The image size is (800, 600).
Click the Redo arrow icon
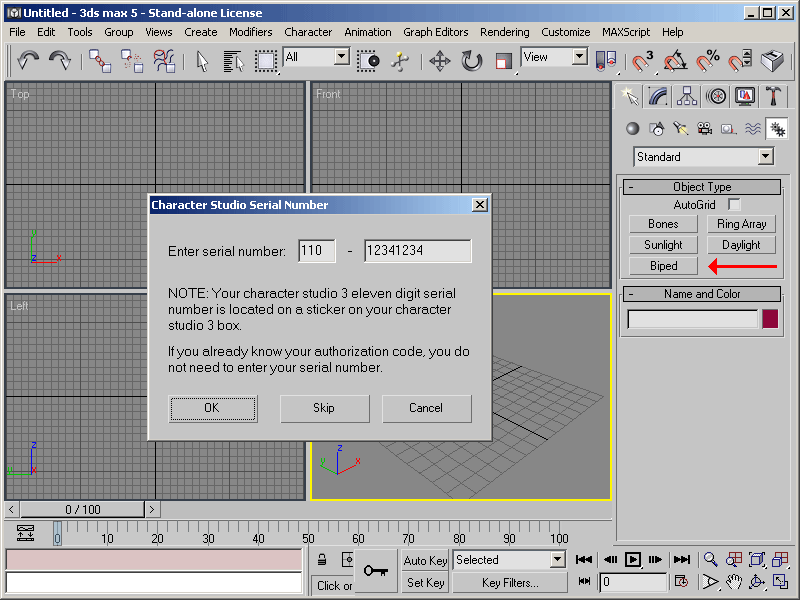60,61
